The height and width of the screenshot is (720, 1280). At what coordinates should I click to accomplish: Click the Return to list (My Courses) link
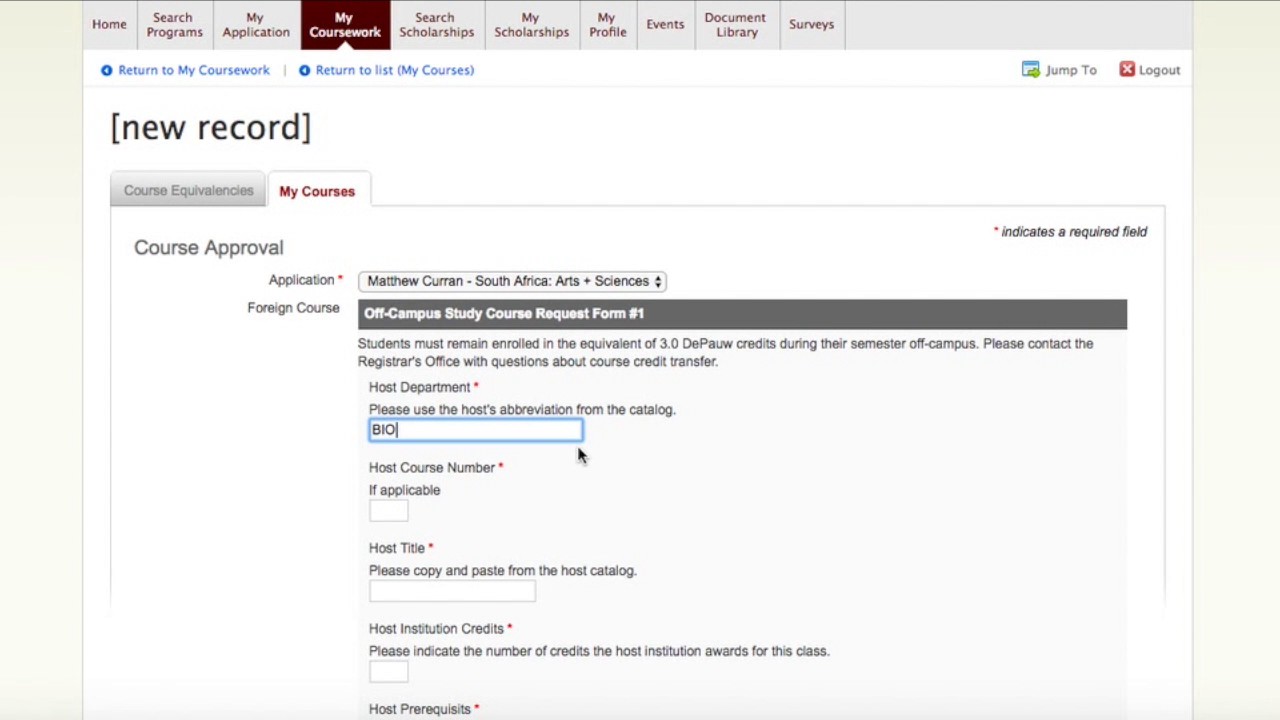pos(394,70)
